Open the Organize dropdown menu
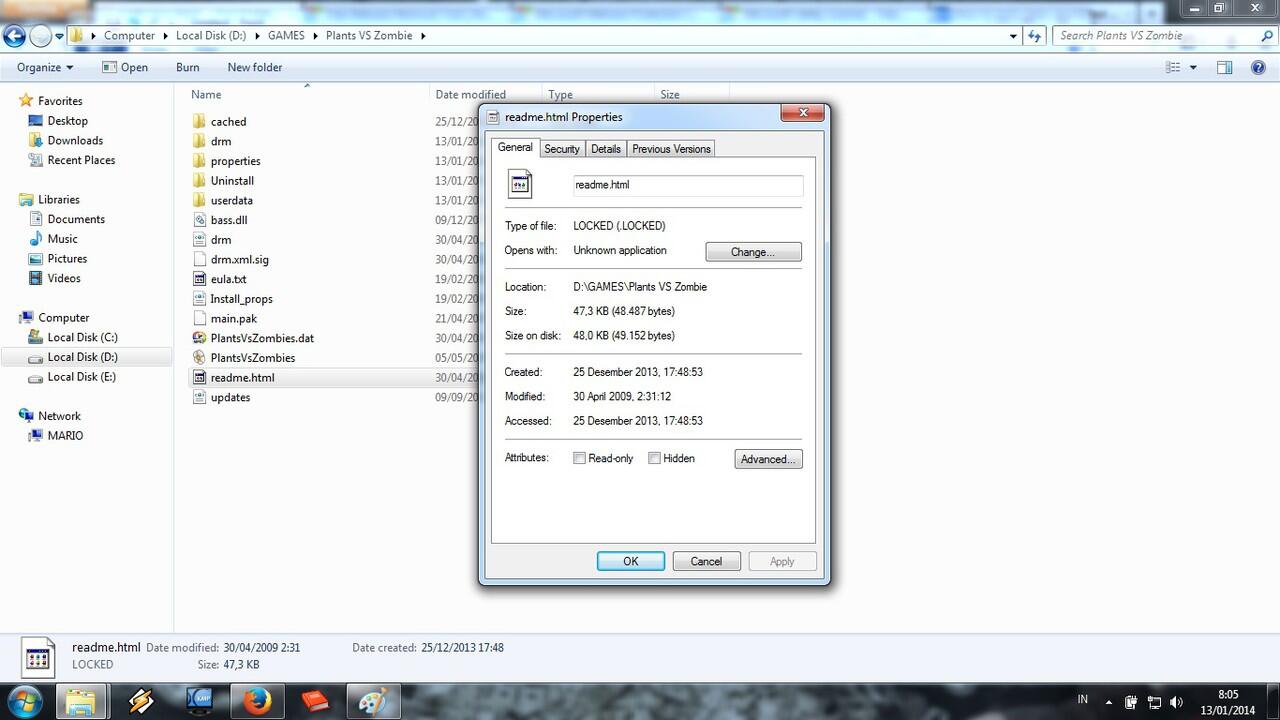The width and height of the screenshot is (1280, 720). click(43, 67)
